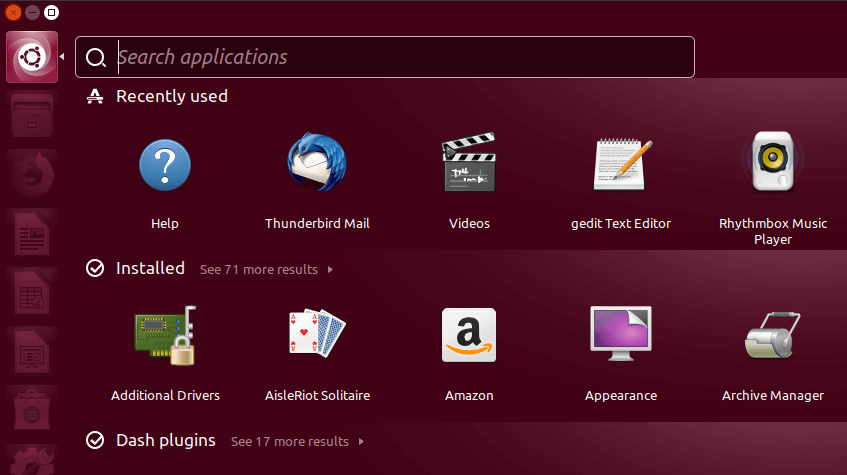The image size is (847, 475).
Task: Click the Ubuntu Dash home button
Action: click(x=32, y=57)
